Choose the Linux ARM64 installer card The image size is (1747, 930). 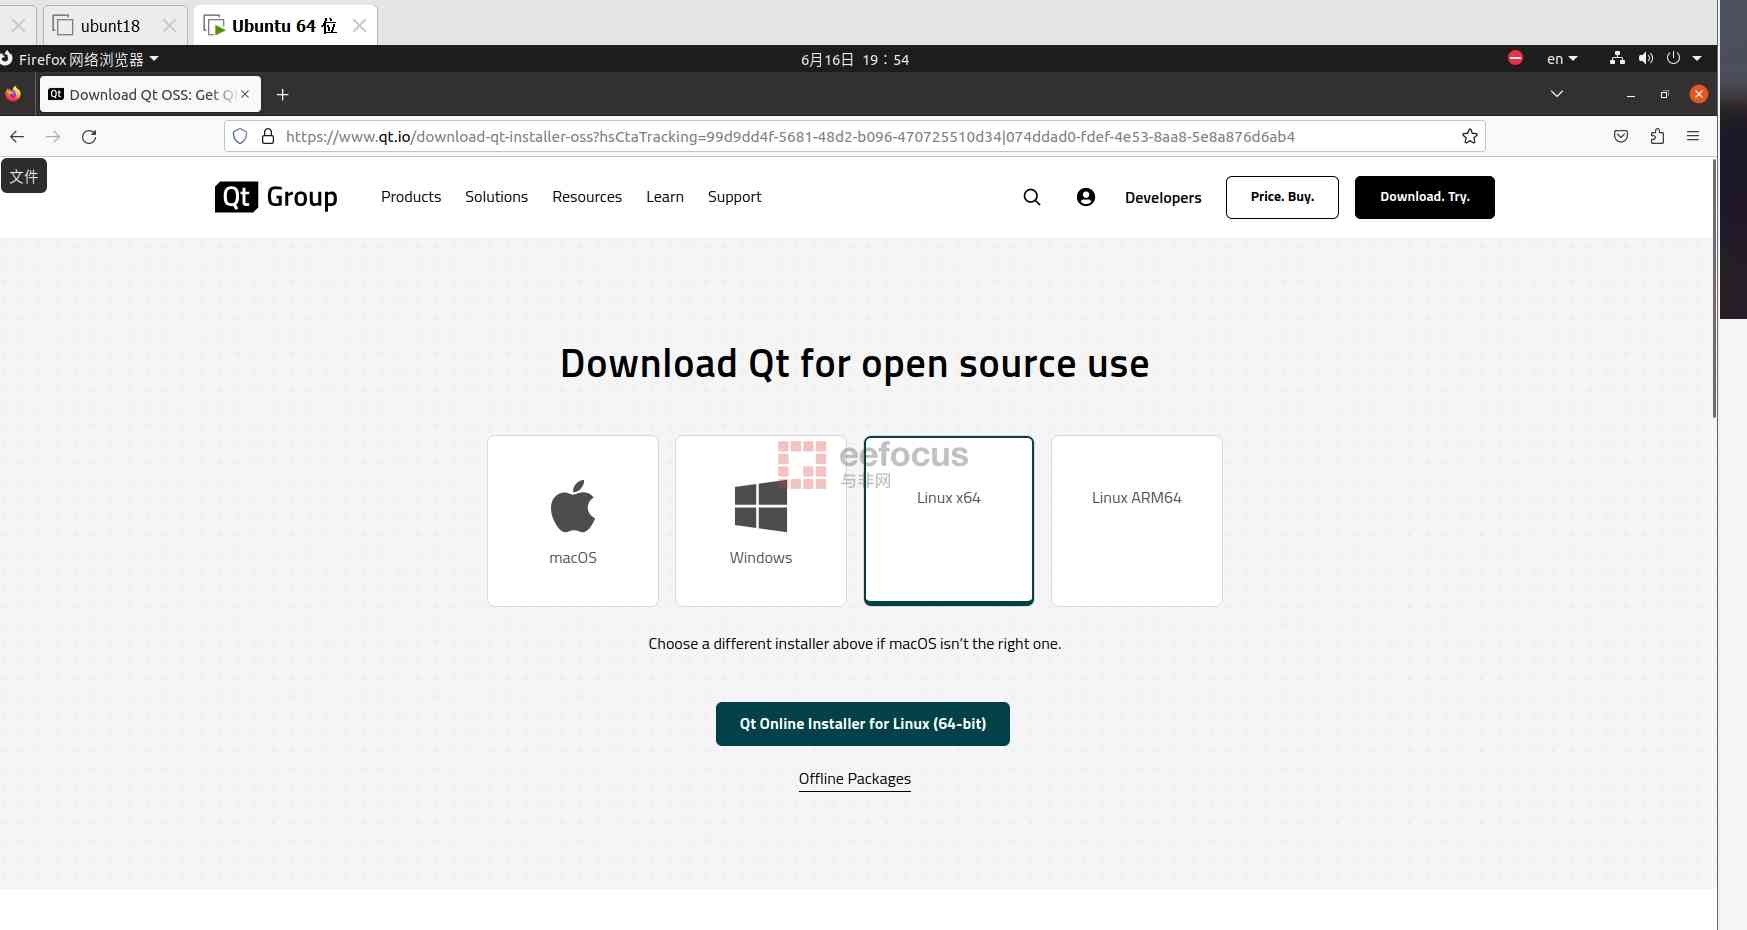tap(1137, 521)
